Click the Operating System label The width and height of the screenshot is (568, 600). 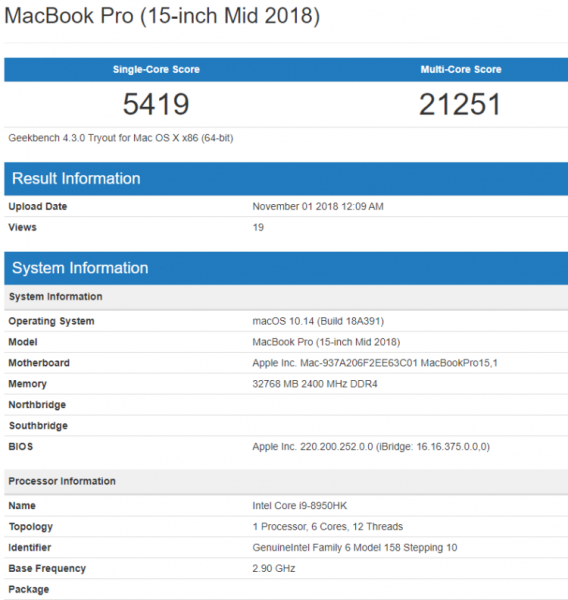[x=51, y=321]
